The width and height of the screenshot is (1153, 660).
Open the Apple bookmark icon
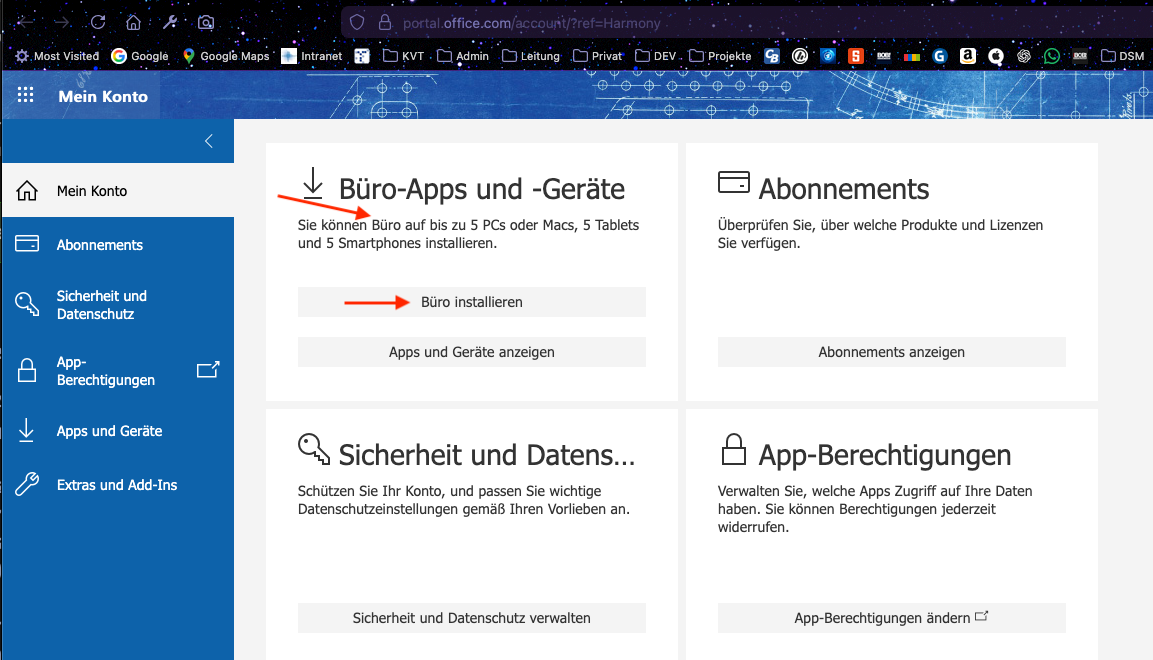996,56
